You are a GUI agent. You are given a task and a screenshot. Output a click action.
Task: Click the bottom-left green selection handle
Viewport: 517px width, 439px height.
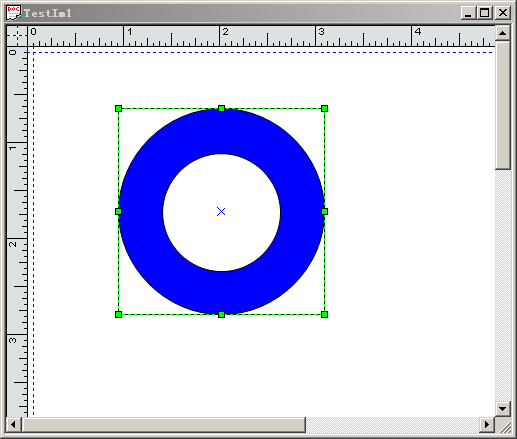pyautogui.click(x=118, y=314)
